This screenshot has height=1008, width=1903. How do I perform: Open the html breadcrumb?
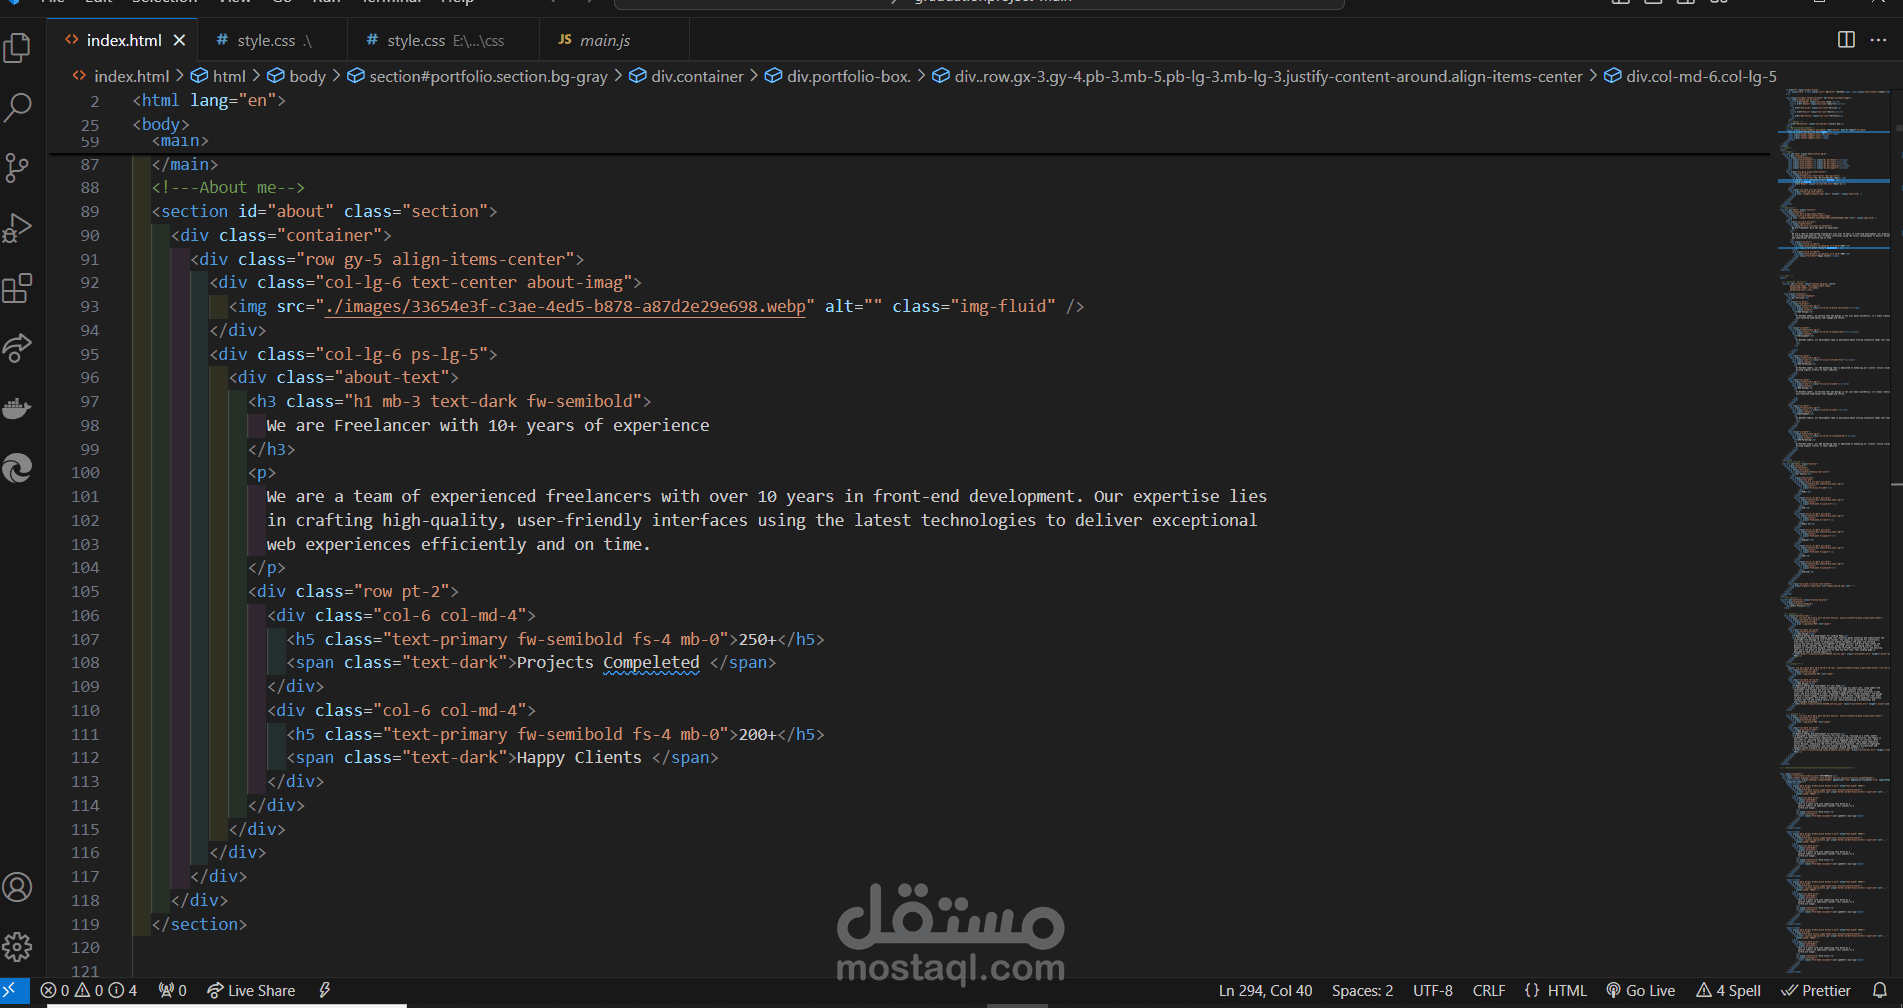[x=218, y=76]
